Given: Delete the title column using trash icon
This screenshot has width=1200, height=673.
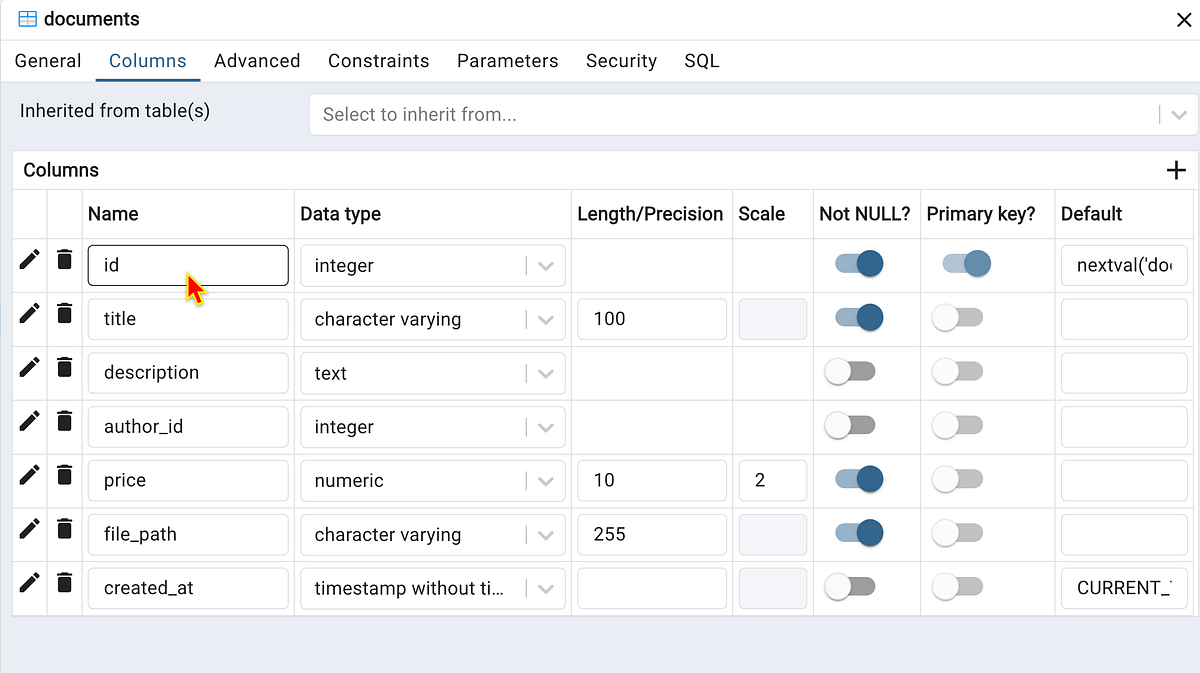Looking at the screenshot, I should (x=65, y=314).
